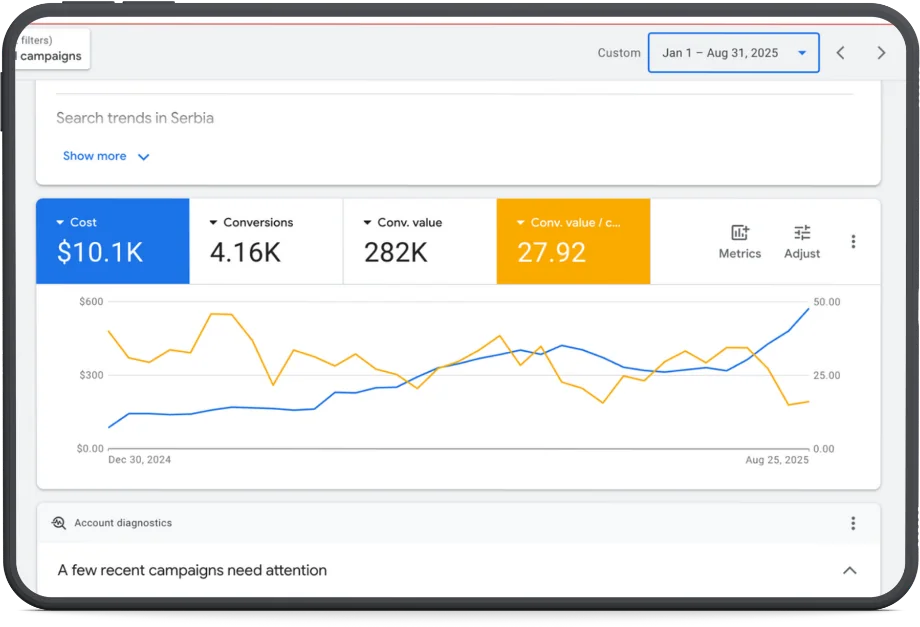The height and width of the screenshot is (627, 920).
Task: Select the orange 27.92 scorecard
Action: click(573, 241)
